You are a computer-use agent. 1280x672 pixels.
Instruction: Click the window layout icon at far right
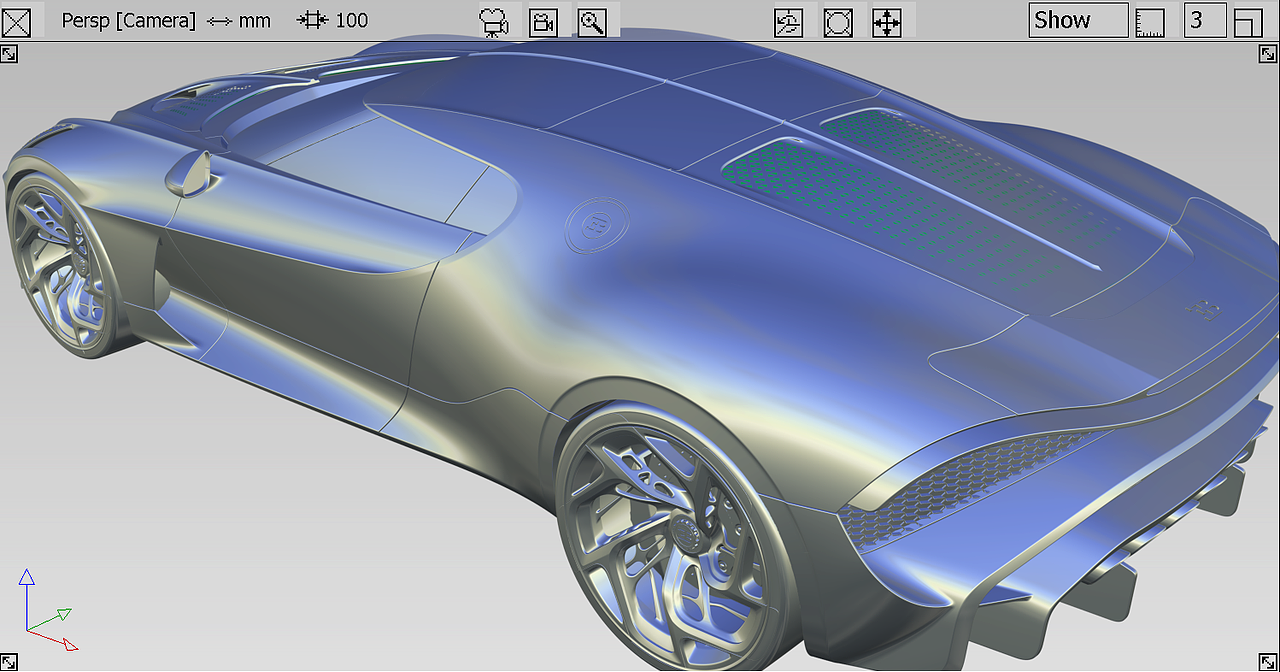(x=1249, y=20)
